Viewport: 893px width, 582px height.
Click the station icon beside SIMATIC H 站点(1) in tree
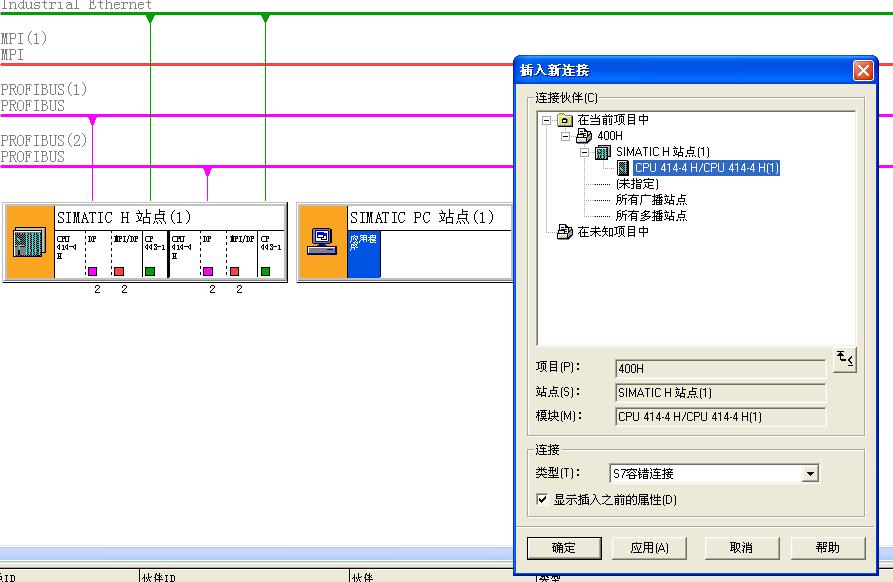click(603, 152)
